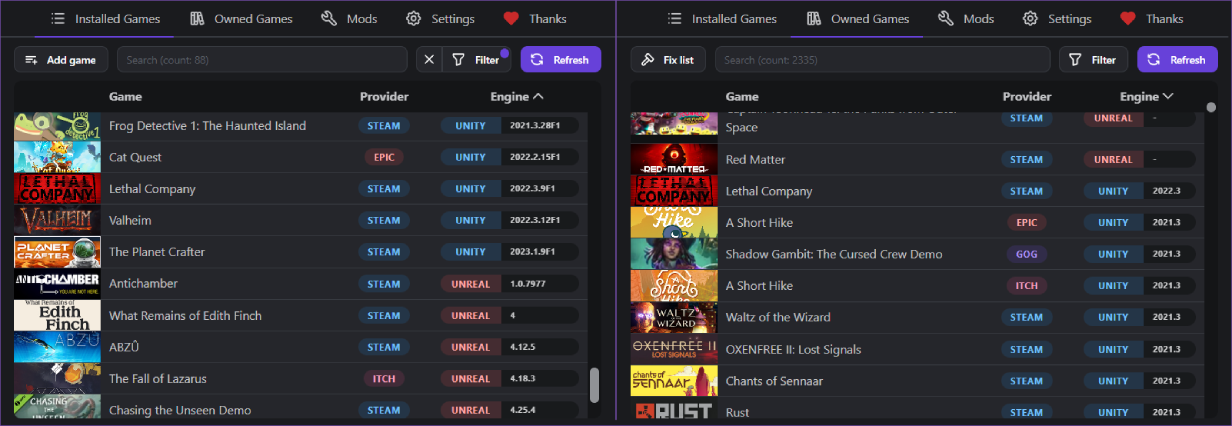Screen dimensions: 1232x426
Task: Open Mods tab in right window
Action: click(x=965, y=19)
